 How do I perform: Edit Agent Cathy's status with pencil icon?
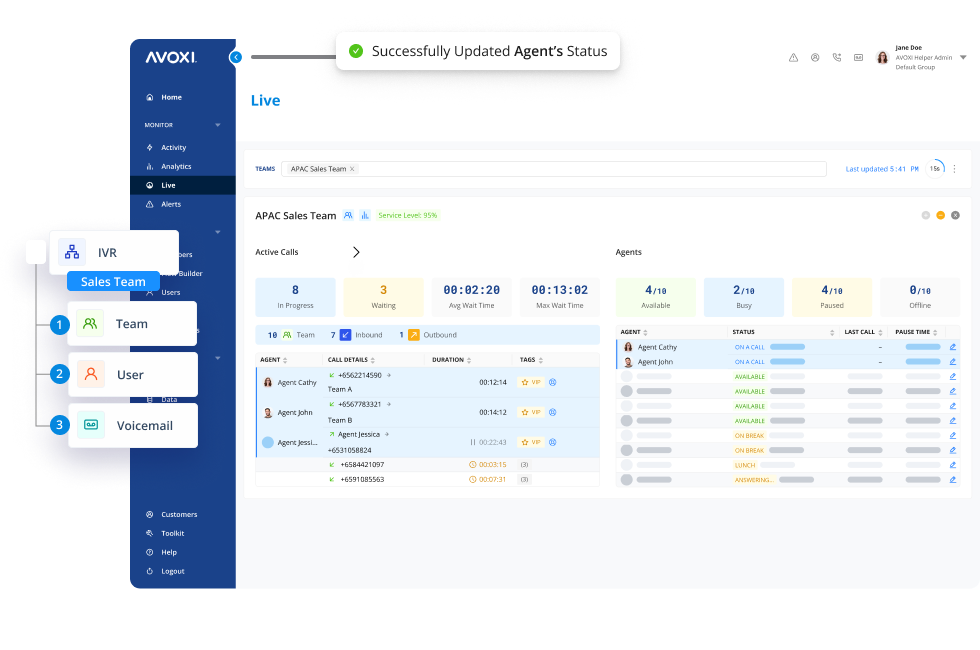coord(952,347)
